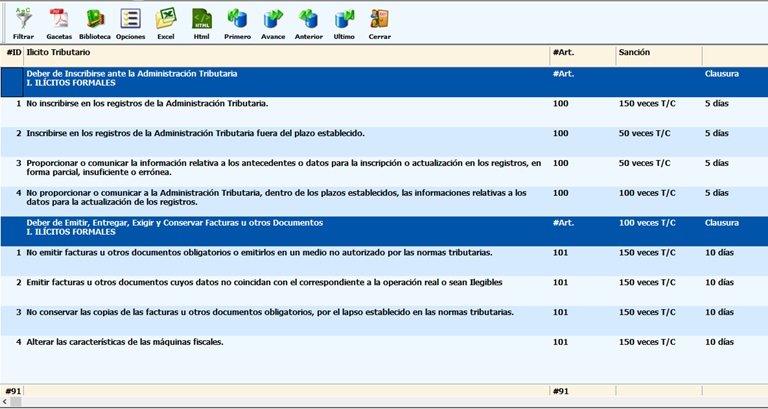Image resolution: width=768 pixels, height=409 pixels.
Task: Open Opciones list icon
Action: (130, 18)
